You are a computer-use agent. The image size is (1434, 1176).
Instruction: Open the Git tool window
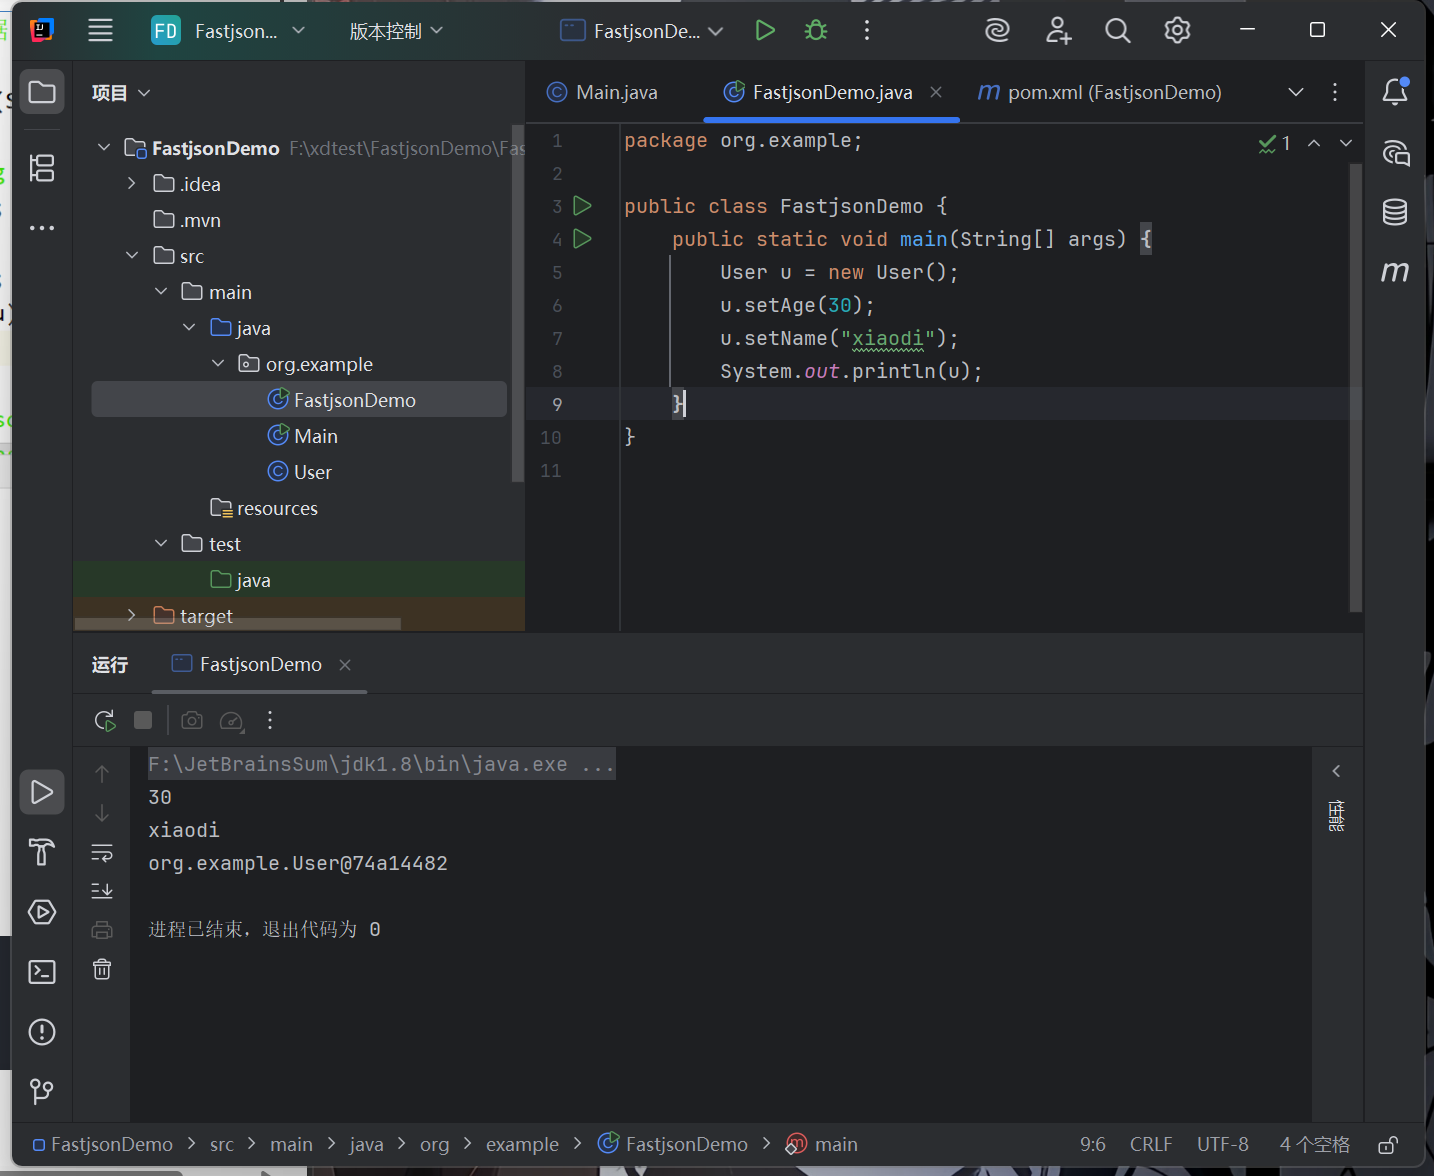pos(42,1091)
